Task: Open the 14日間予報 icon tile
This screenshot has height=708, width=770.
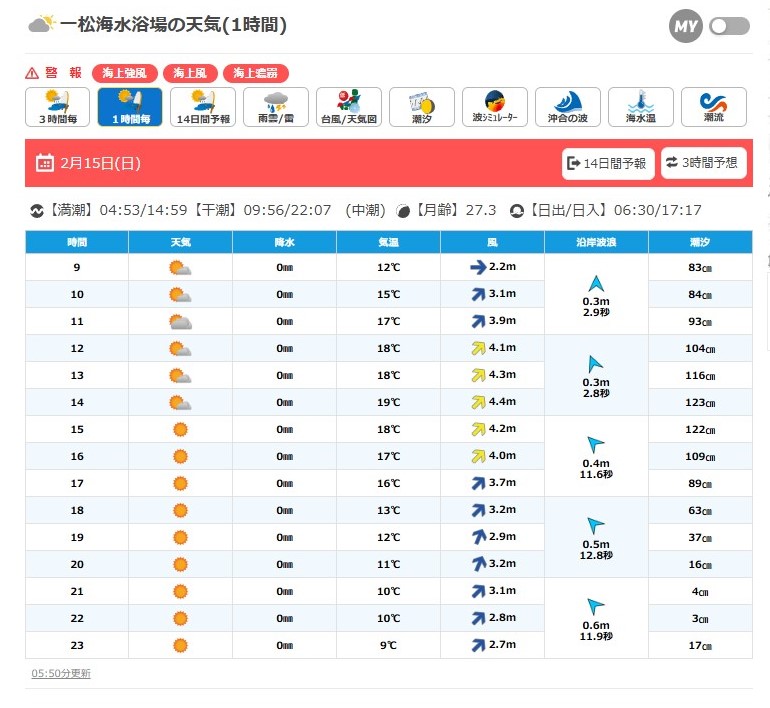Action: 203,107
